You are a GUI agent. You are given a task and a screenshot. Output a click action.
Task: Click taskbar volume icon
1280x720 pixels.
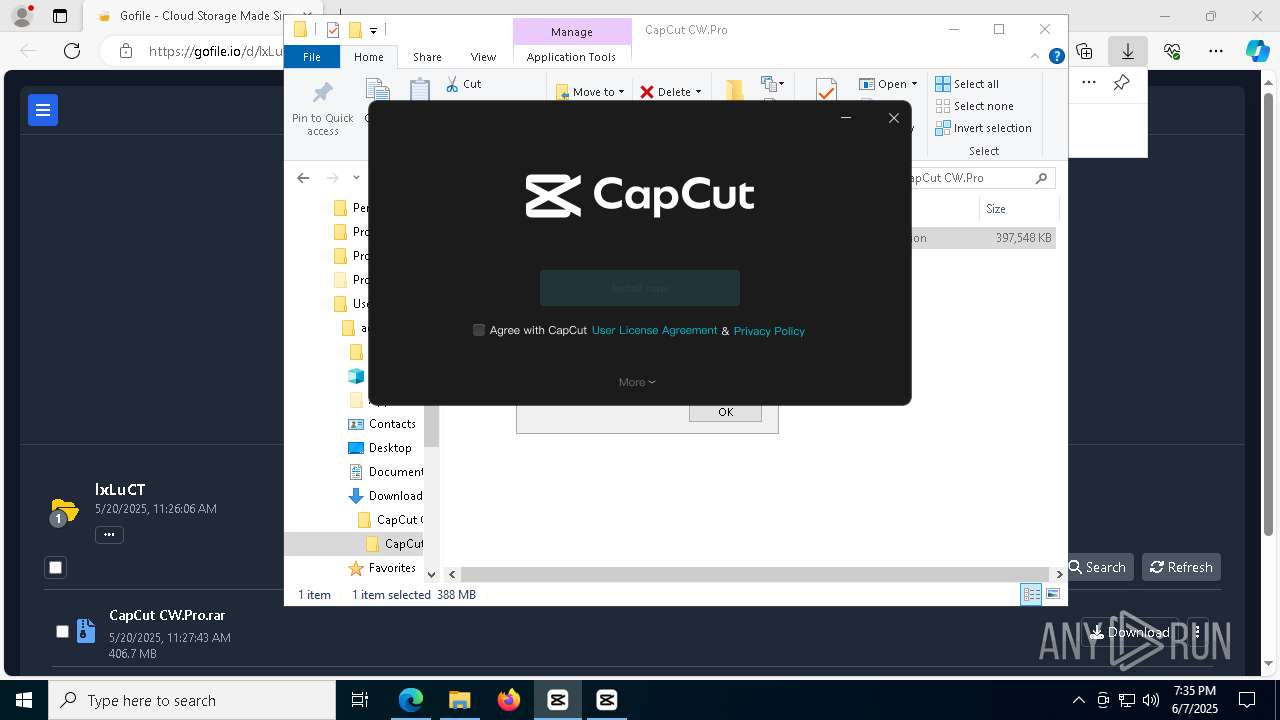1151,700
